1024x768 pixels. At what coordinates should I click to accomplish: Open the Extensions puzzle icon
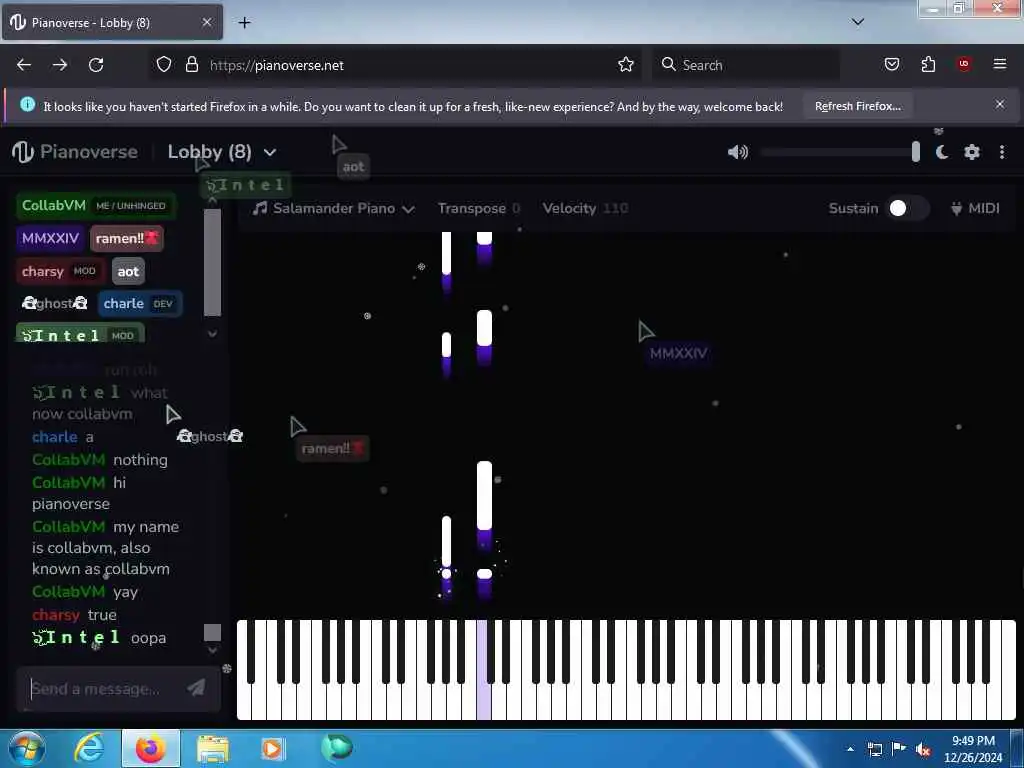click(928, 64)
